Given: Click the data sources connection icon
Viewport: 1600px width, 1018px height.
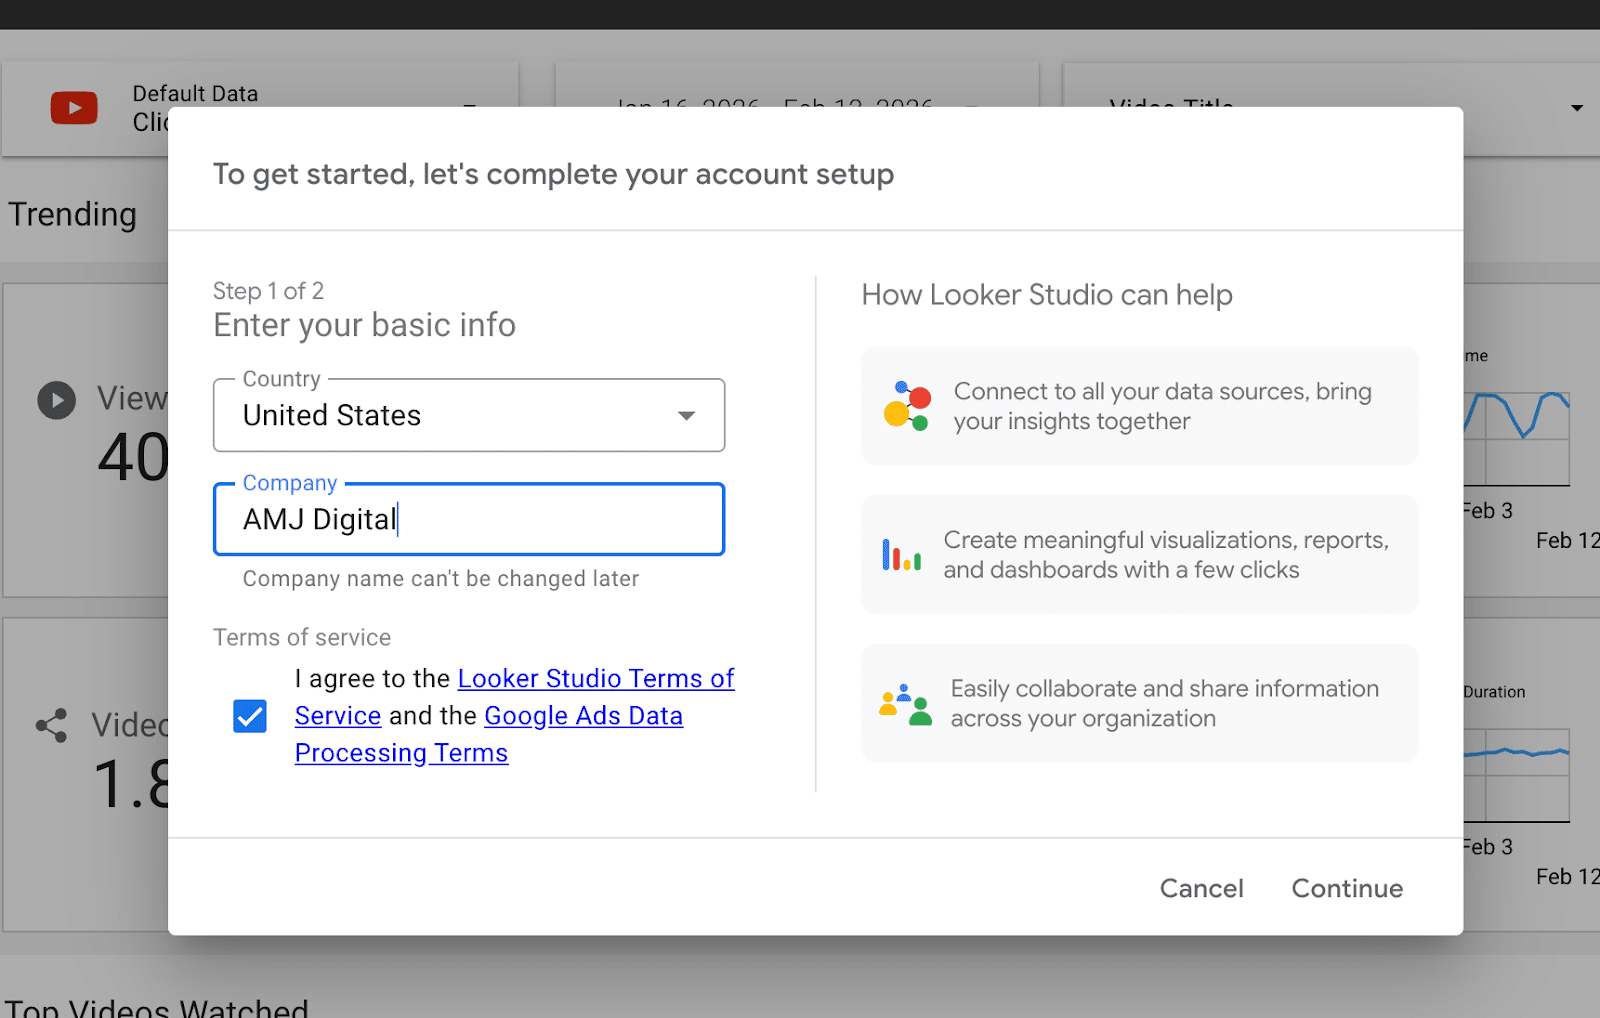Looking at the screenshot, I should (x=907, y=406).
